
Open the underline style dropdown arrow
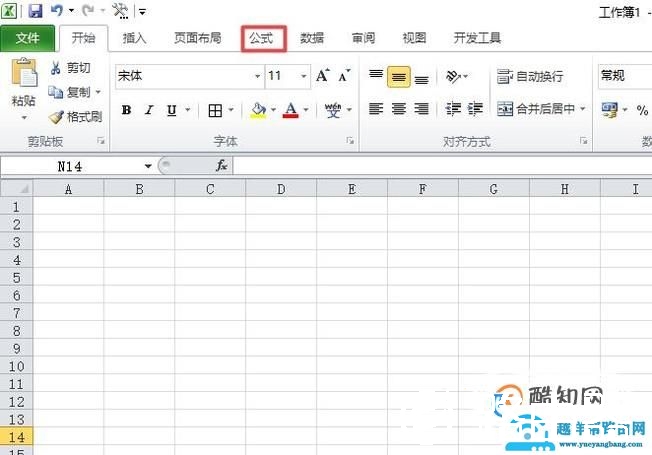point(188,110)
